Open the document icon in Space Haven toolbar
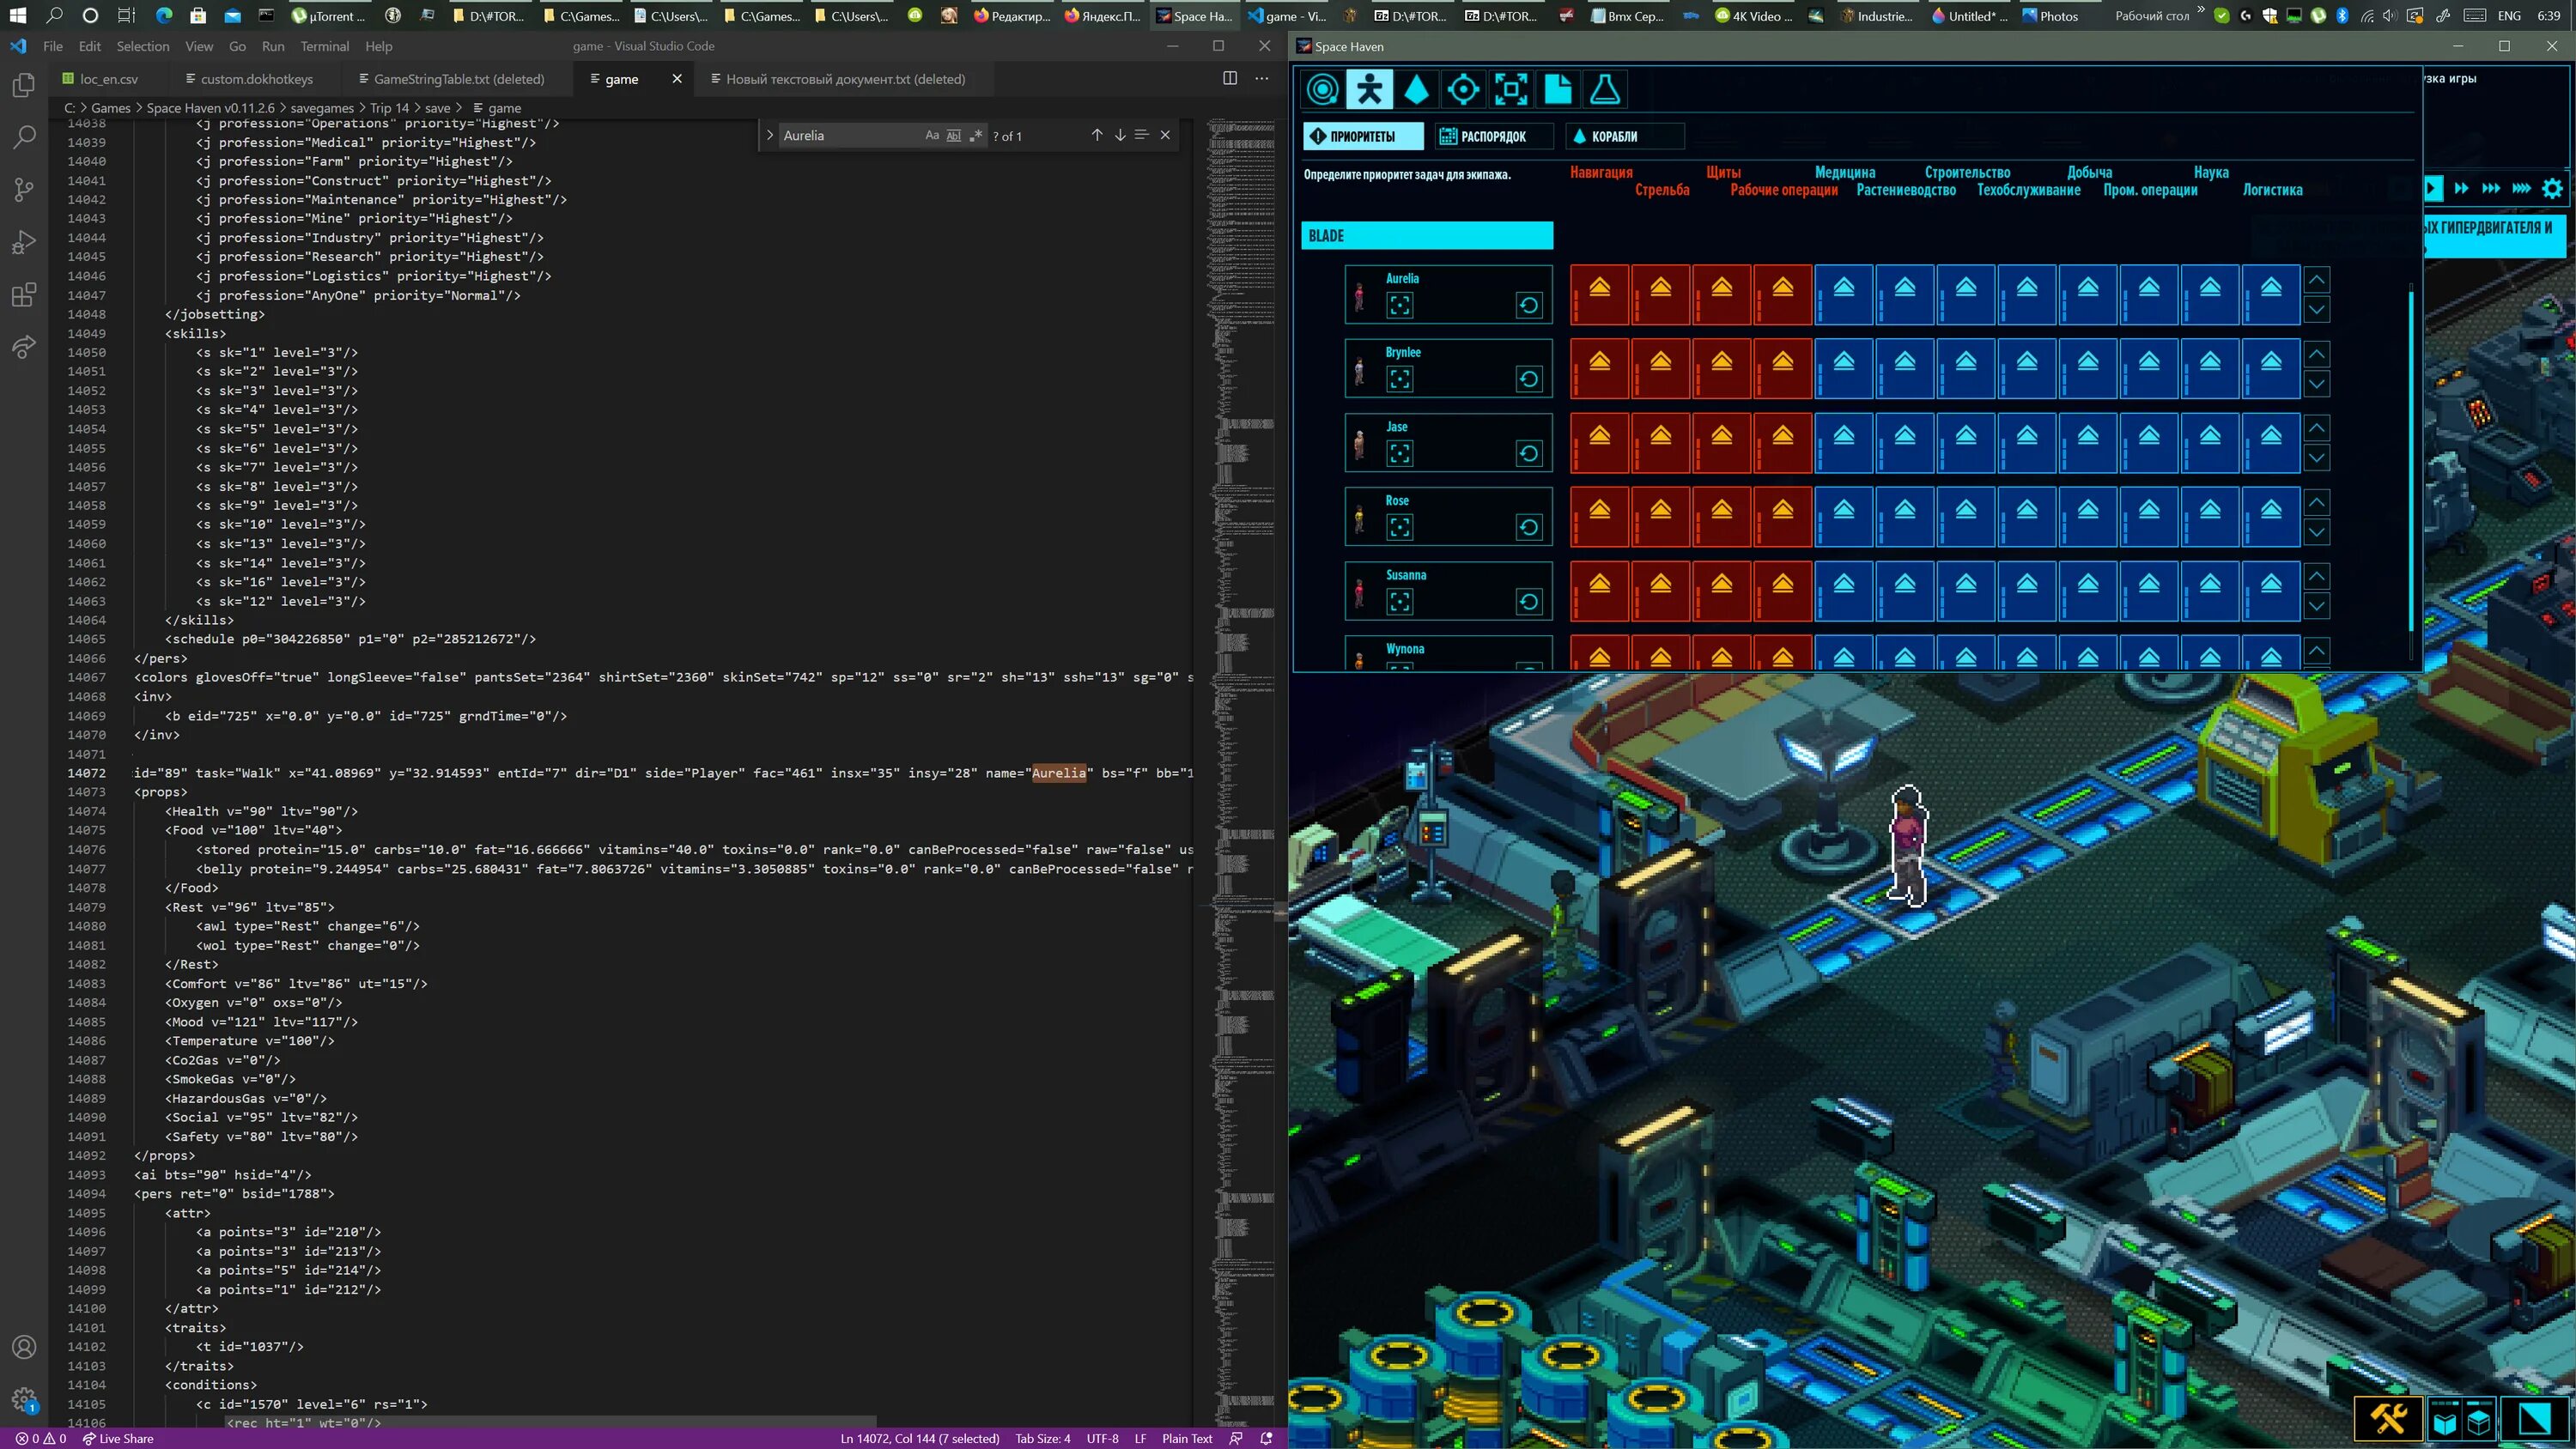 click(x=1558, y=90)
